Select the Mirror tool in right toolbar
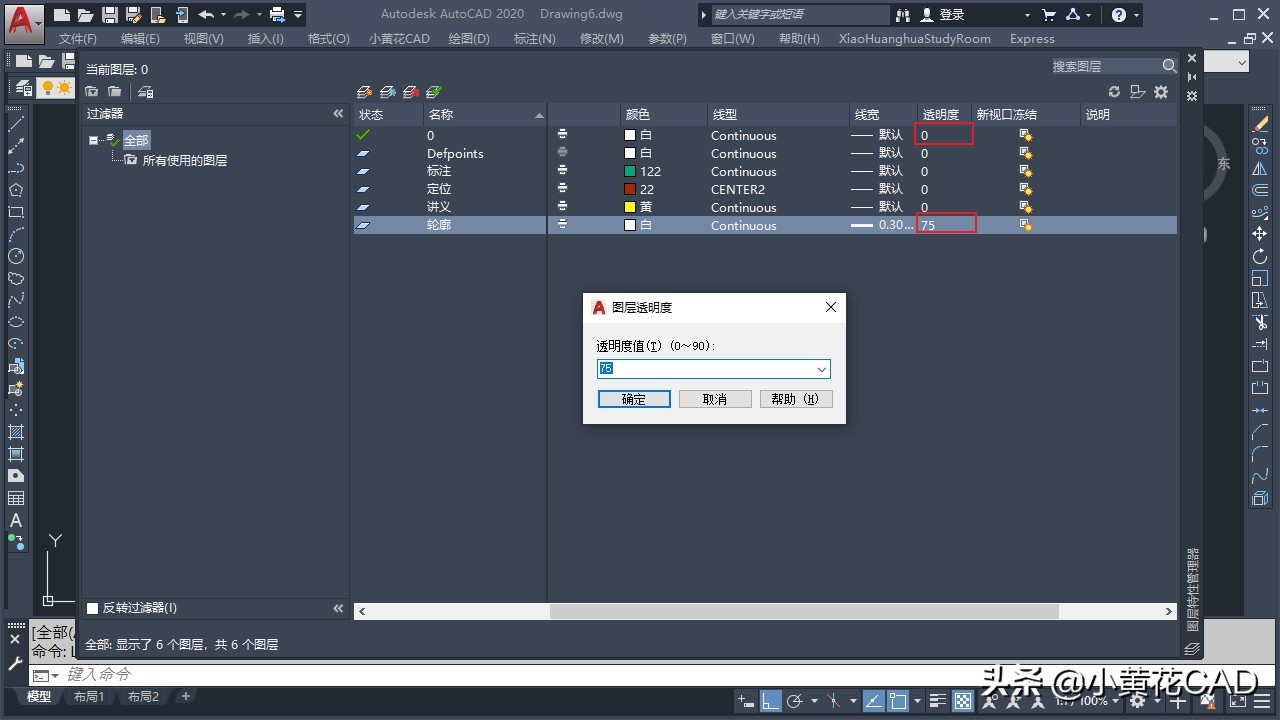This screenshot has height=720, width=1280. pos(1260,168)
